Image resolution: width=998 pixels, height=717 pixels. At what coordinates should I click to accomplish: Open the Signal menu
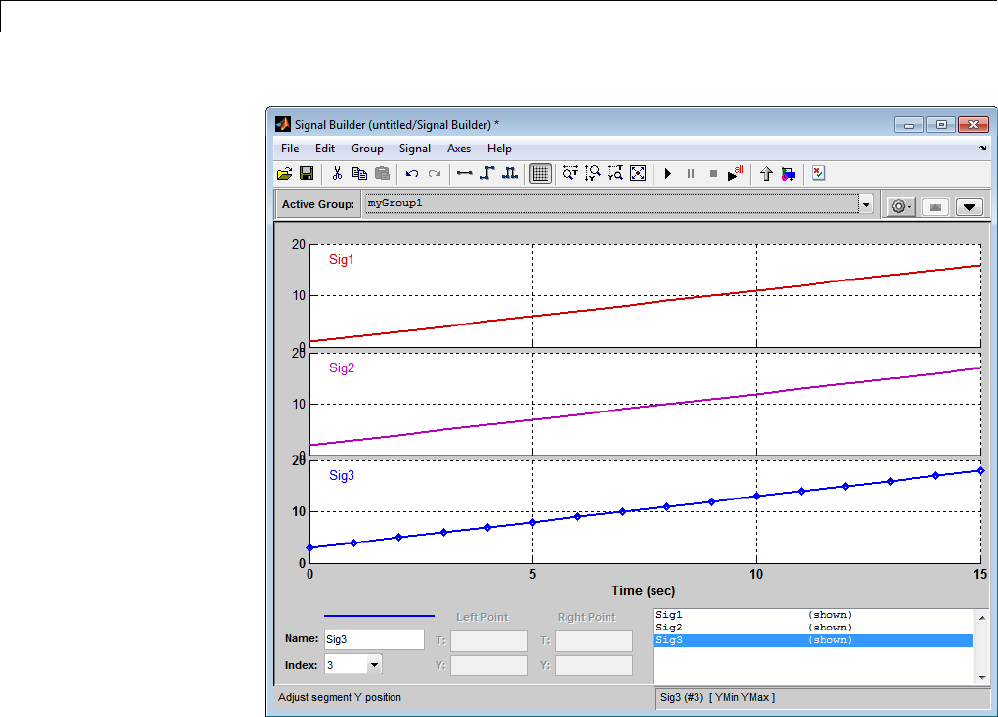[415, 148]
